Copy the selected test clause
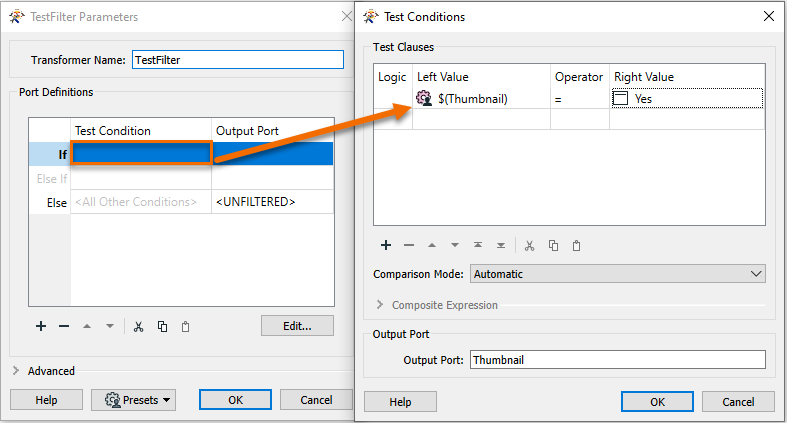Image resolution: width=787 pixels, height=423 pixels. click(553, 245)
